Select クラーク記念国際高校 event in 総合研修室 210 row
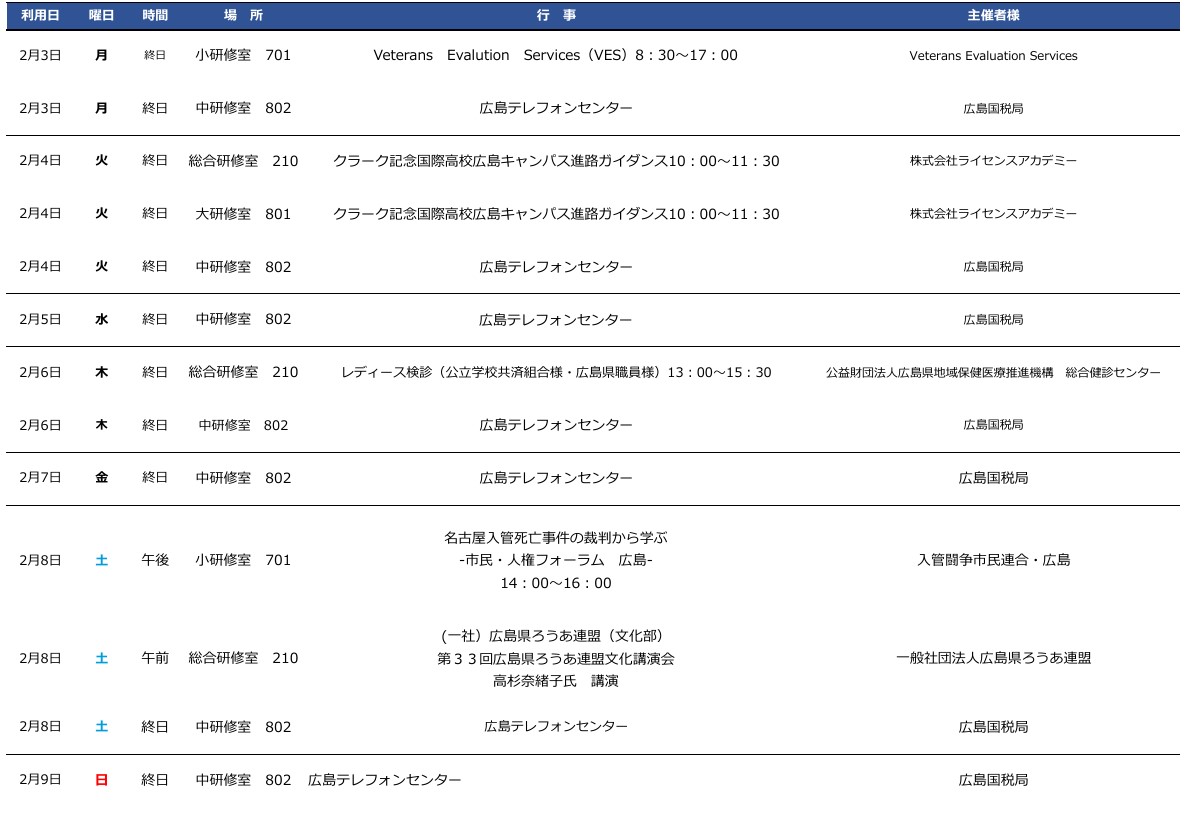The image size is (1186, 835). click(x=556, y=161)
